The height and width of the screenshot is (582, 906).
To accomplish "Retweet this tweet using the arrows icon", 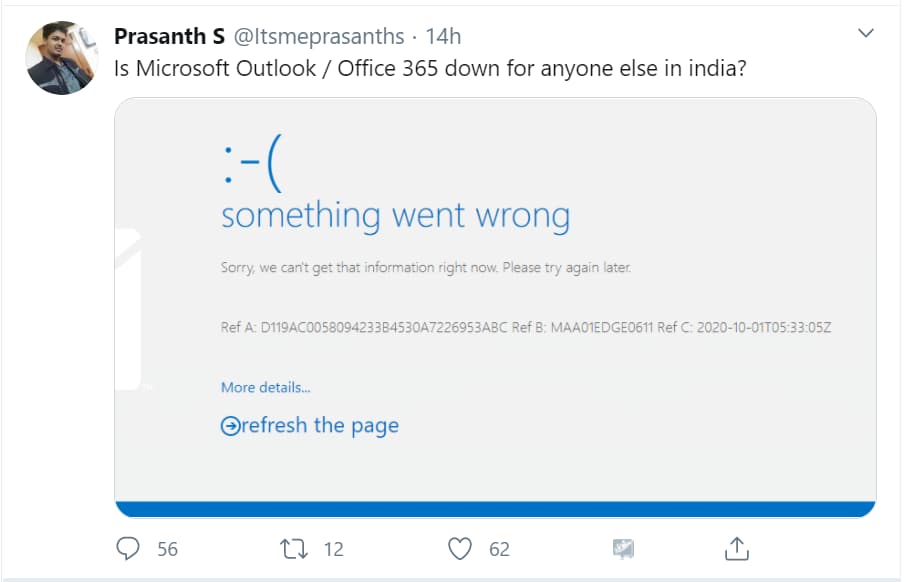I will click(295, 548).
